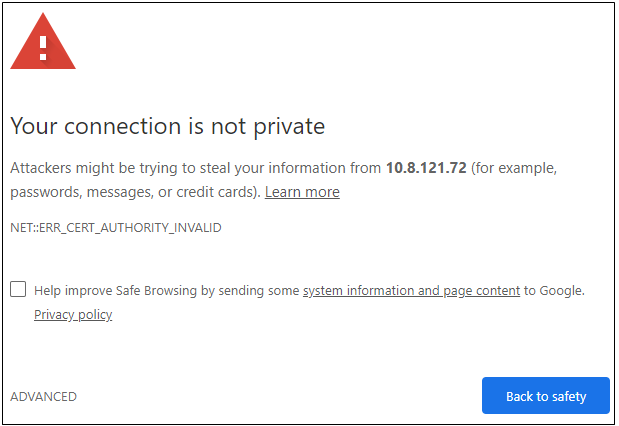
Task: Click the "by sending some" text
Action: coord(250,291)
